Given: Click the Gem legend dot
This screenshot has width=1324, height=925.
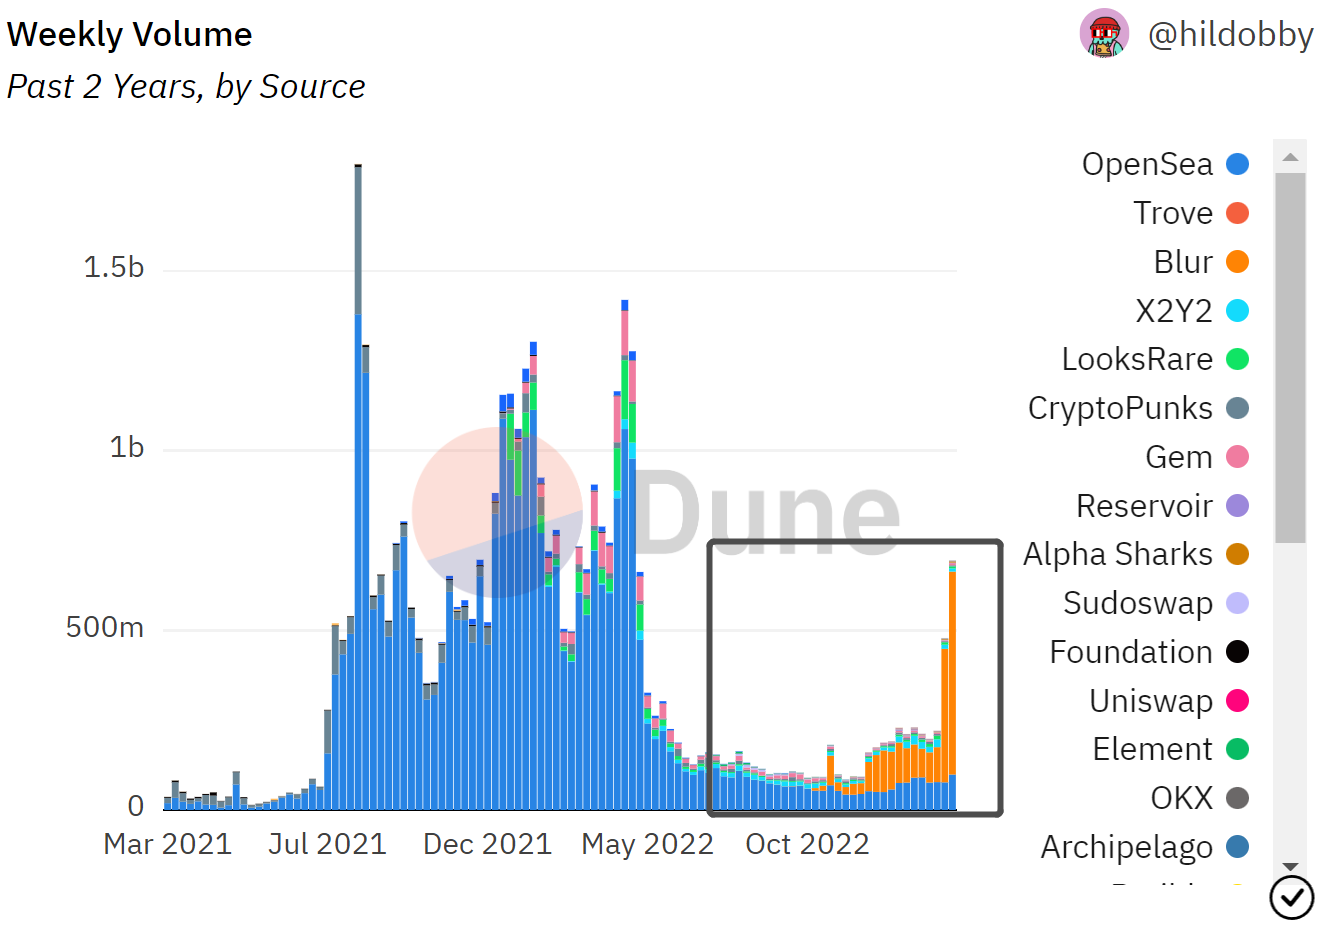Looking at the screenshot, I should [1237, 457].
